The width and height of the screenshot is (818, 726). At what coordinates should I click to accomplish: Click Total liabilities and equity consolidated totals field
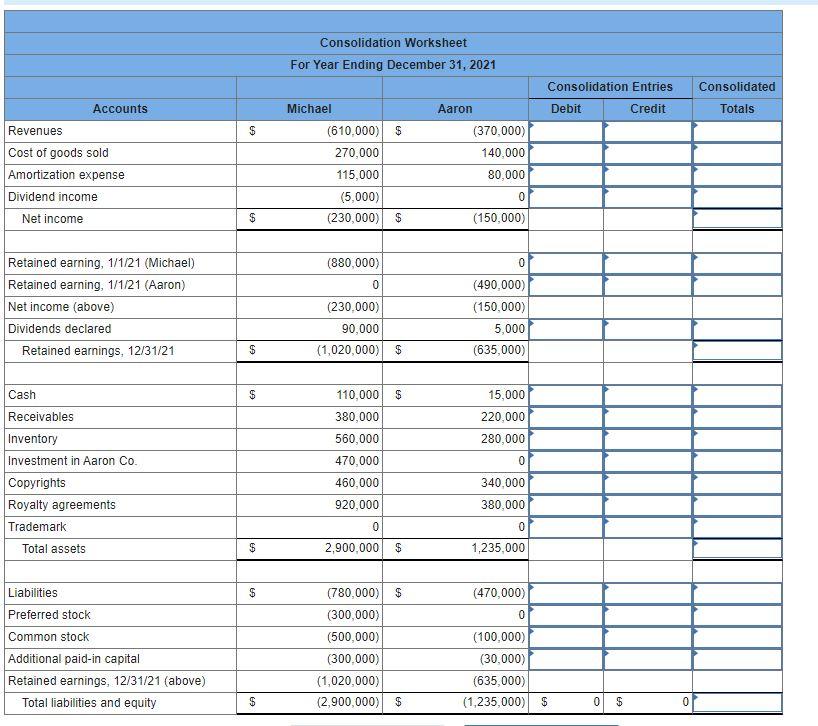point(737,703)
